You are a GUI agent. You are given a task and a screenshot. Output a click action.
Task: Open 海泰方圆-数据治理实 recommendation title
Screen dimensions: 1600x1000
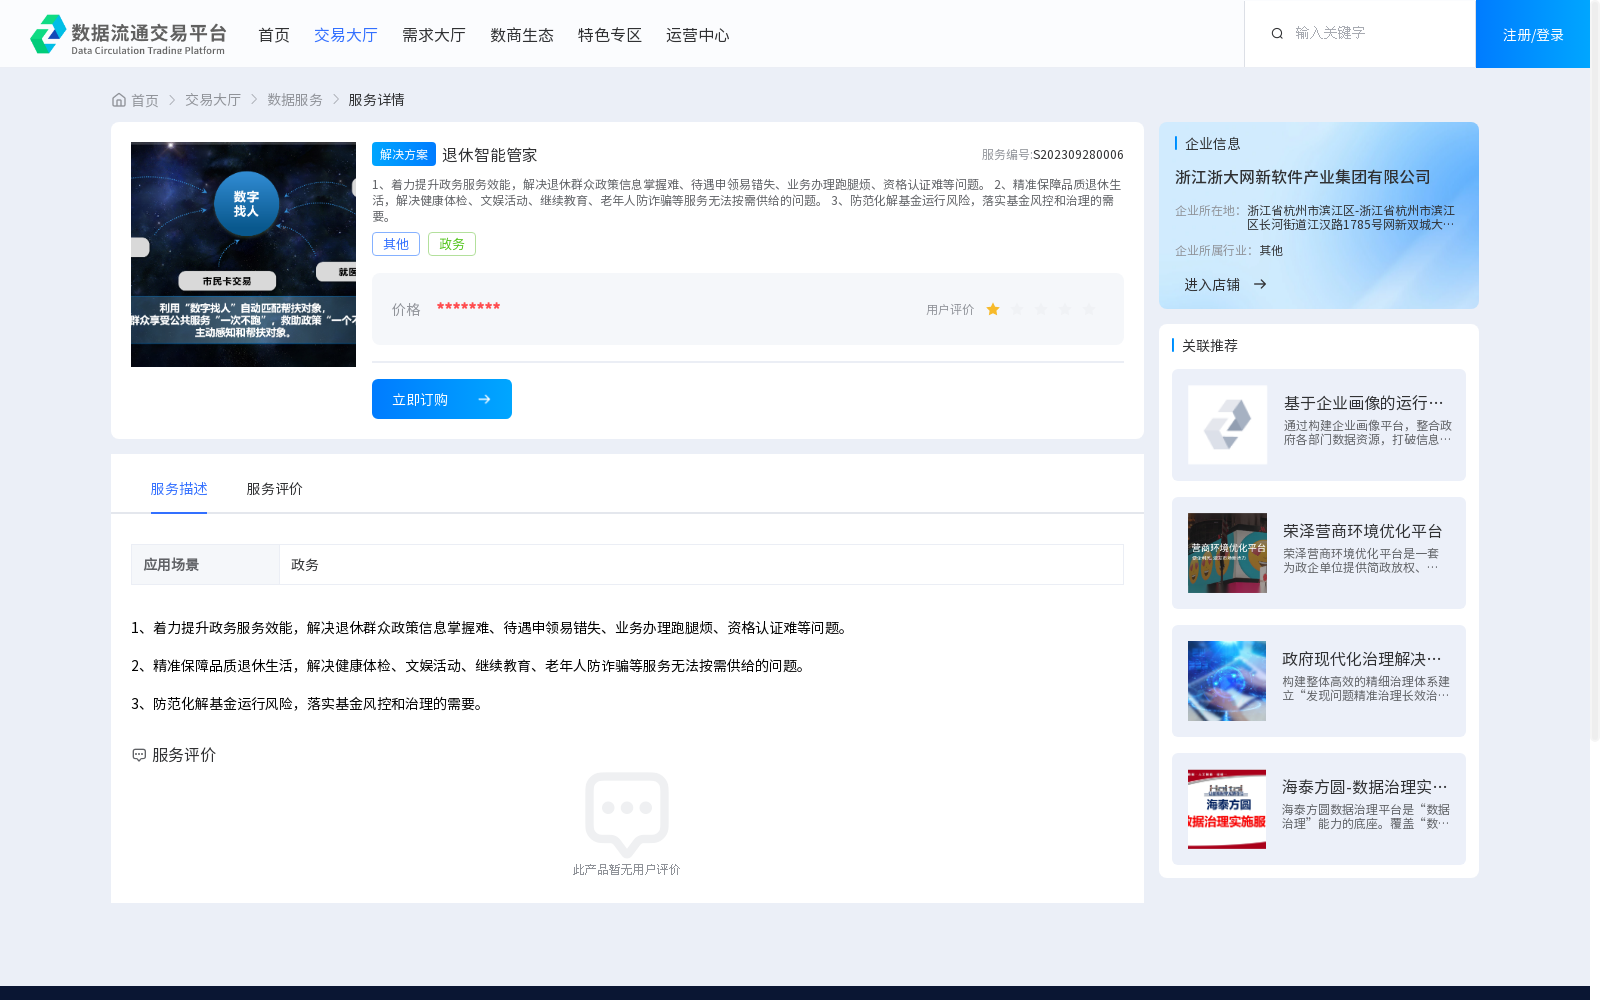coord(1365,787)
